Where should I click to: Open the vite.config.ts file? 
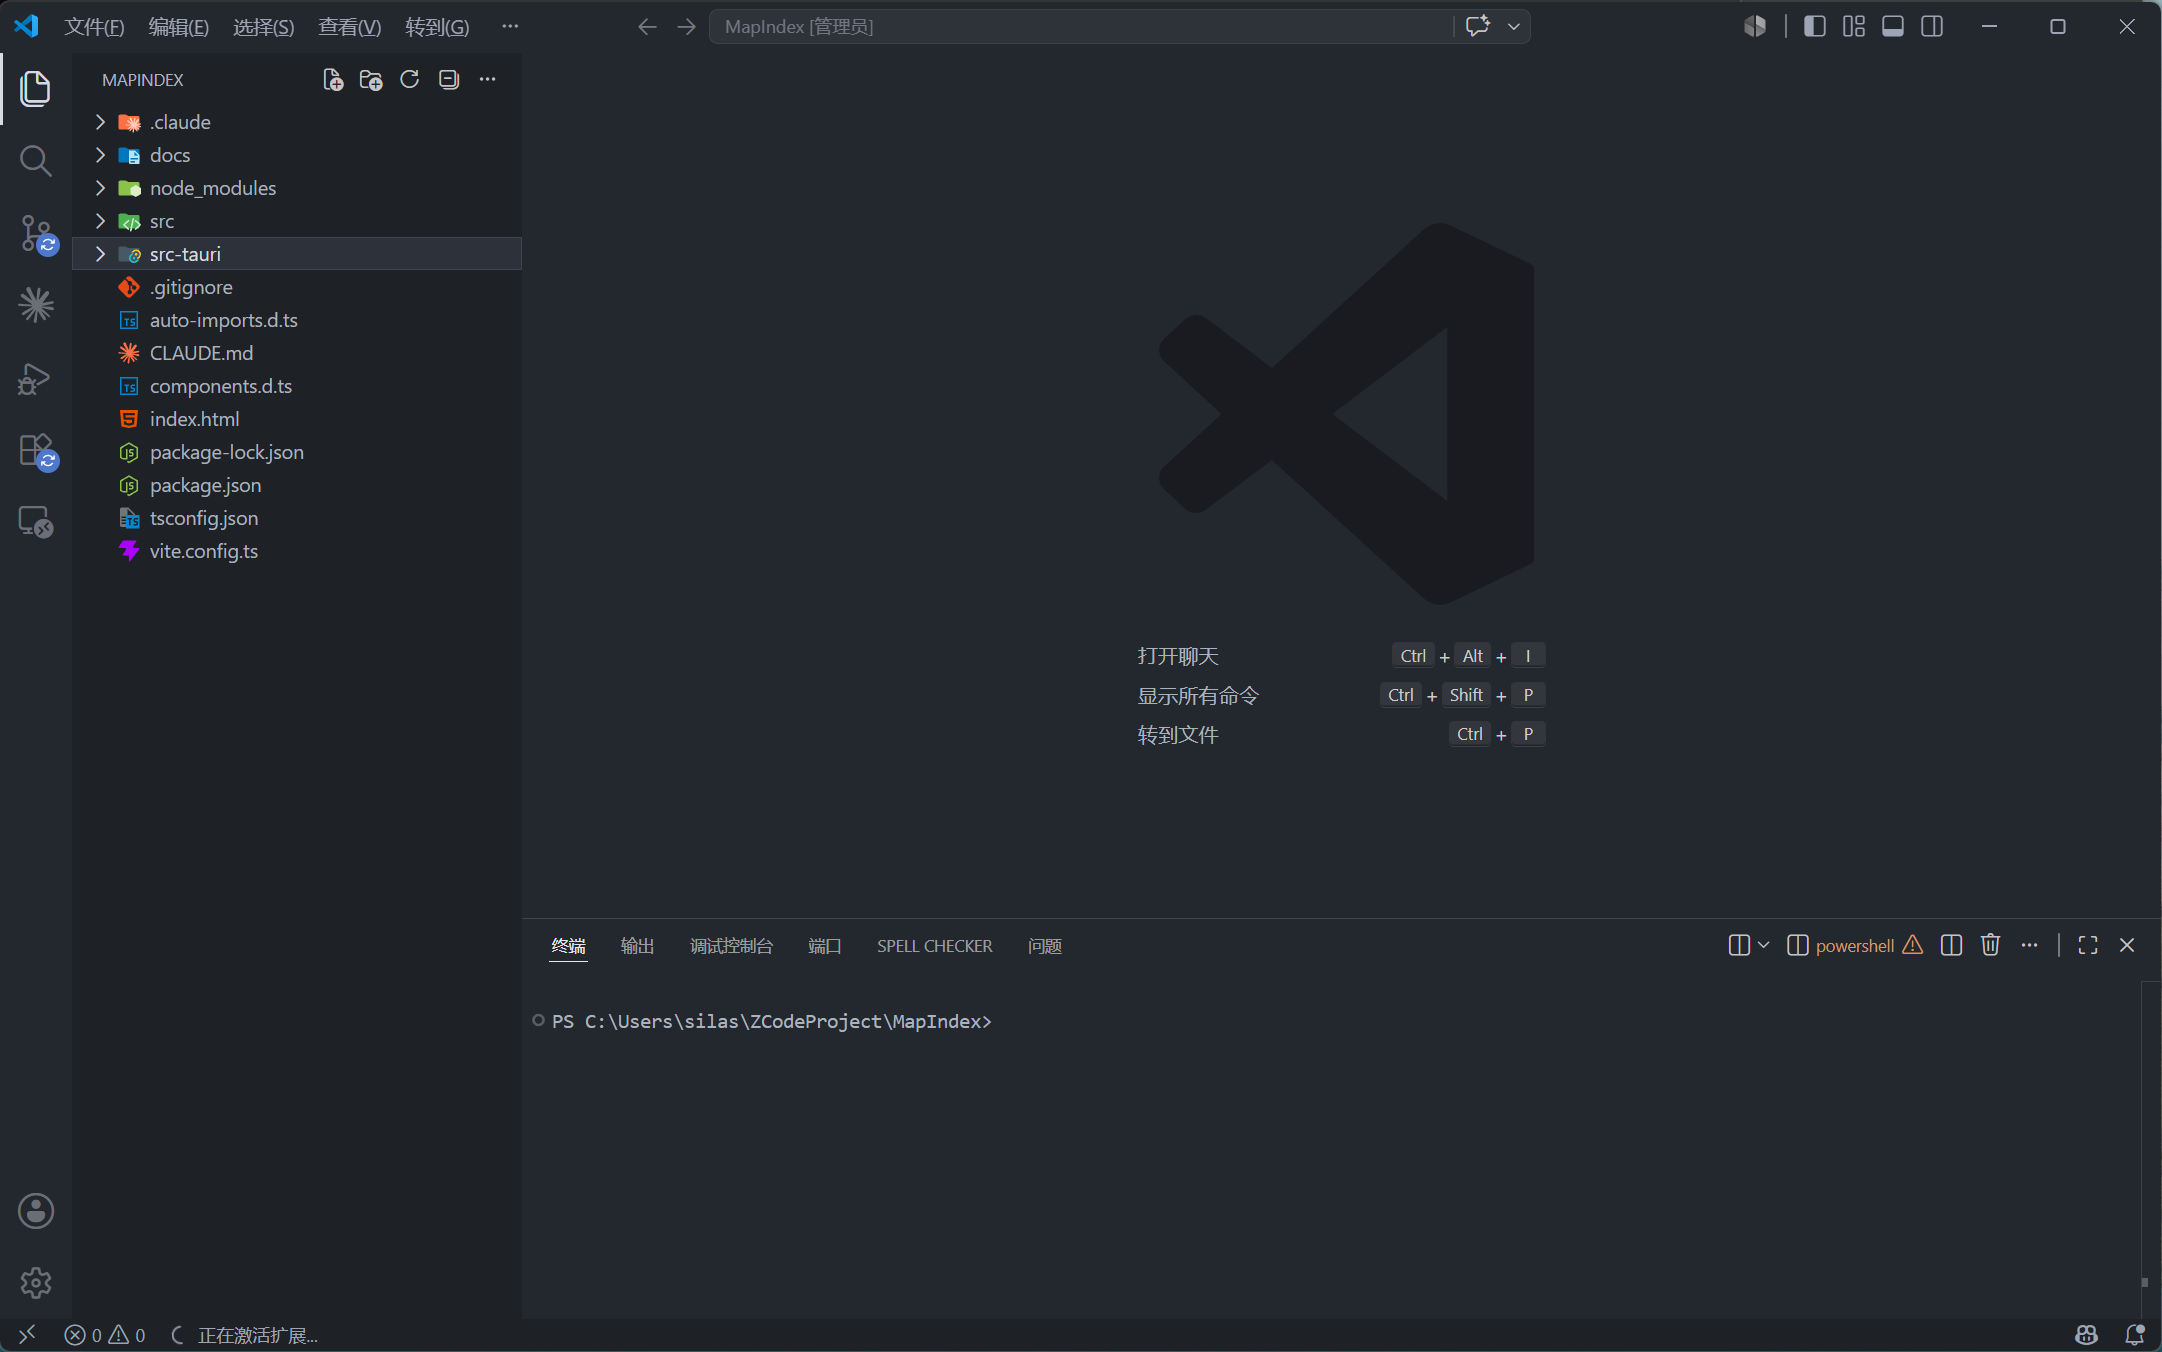(x=297, y=551)
